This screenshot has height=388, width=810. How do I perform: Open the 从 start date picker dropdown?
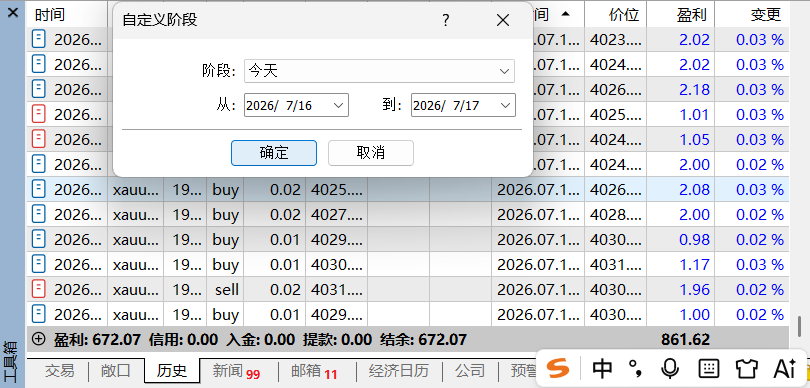coord(296,105)
